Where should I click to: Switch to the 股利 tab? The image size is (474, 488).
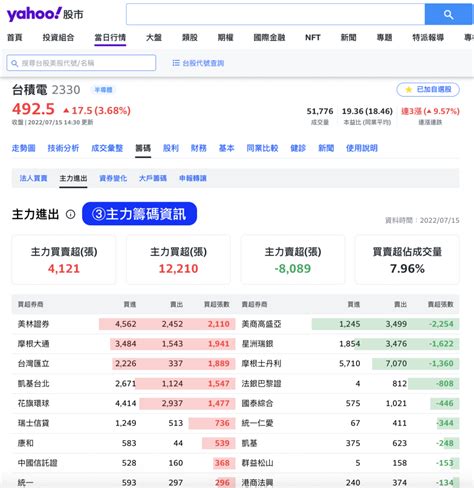171,148
